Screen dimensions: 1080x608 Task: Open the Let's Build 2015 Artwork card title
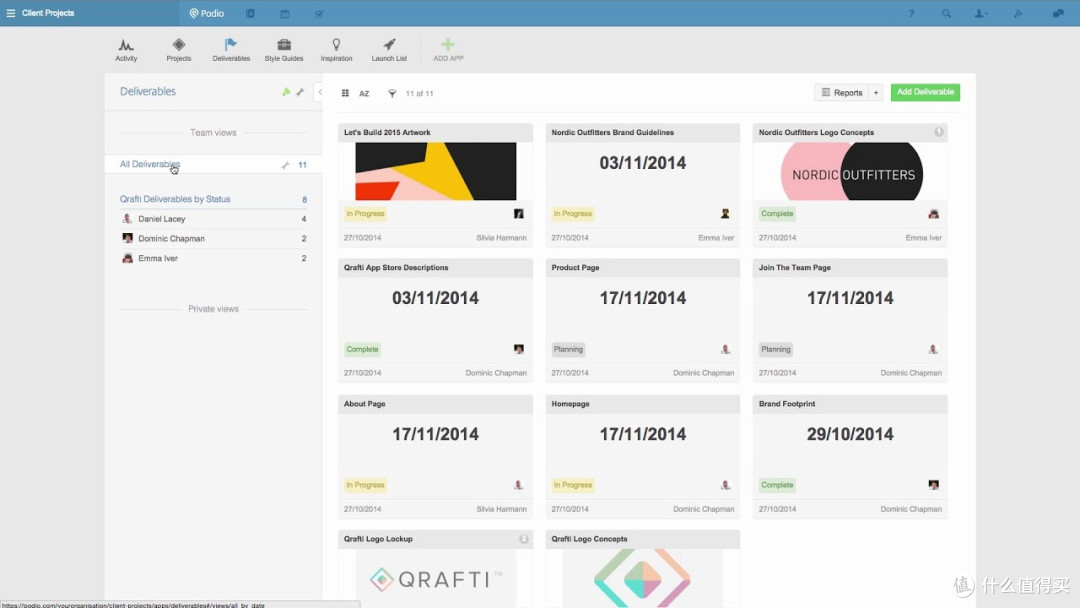pos(387,132)
